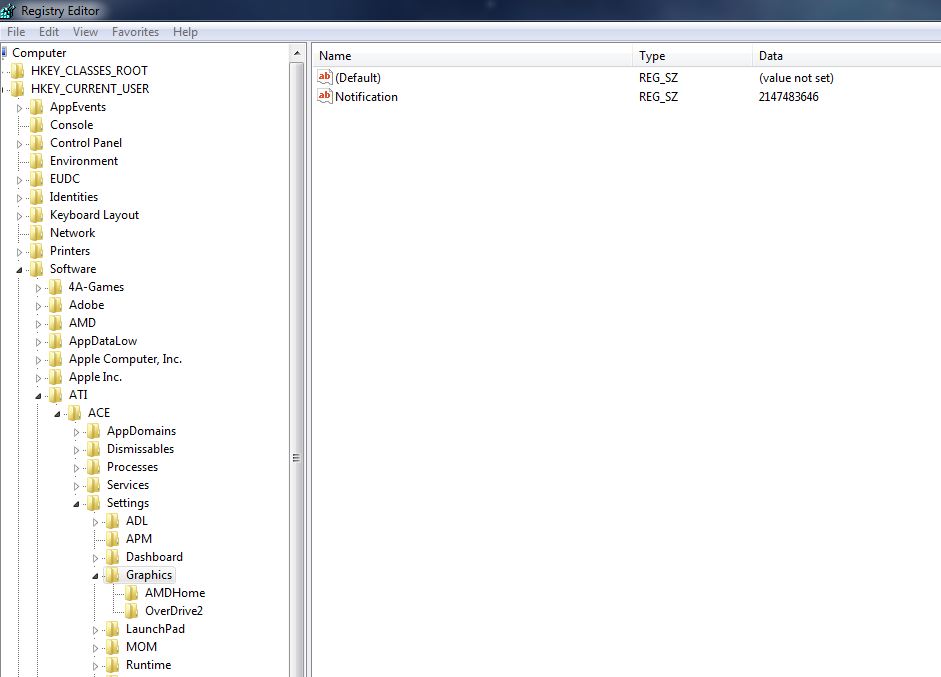
Task: Sort values by Data column header
Action: tap(846, 56)
